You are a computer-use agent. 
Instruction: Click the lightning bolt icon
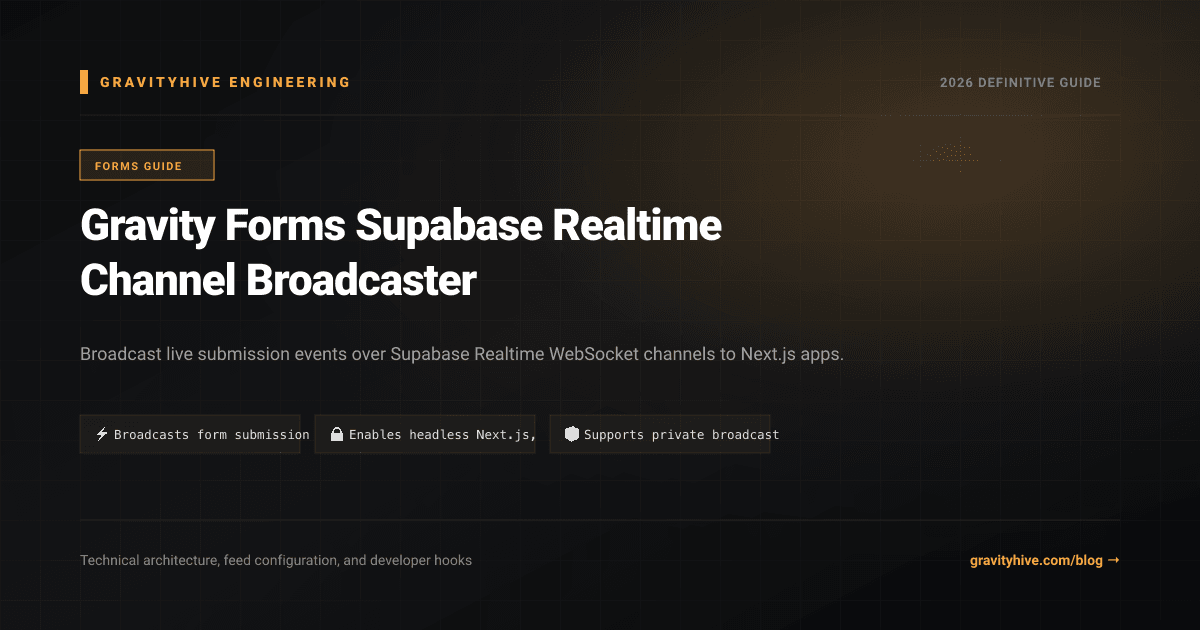(101, 434)
